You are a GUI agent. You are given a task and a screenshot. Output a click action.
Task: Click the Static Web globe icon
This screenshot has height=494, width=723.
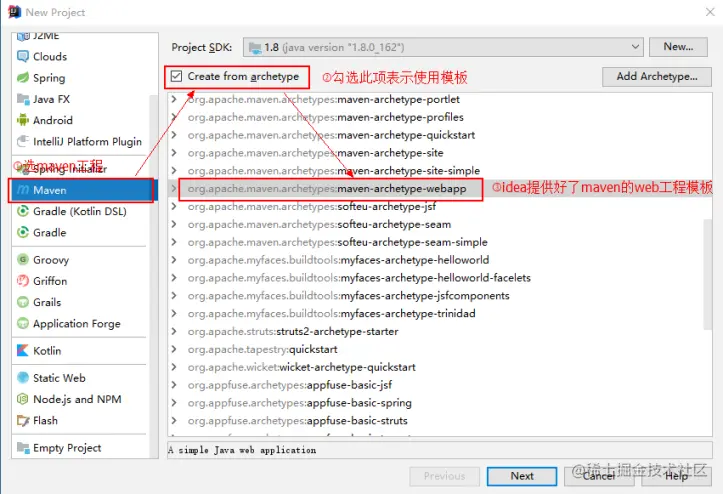23,378
